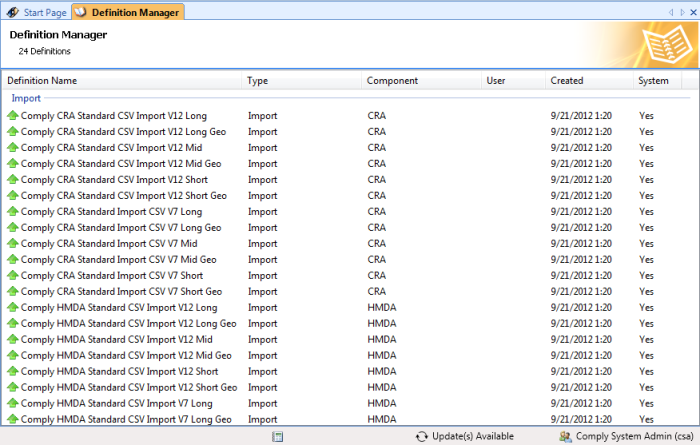
Task: Click import icon for CRA V12 Short Geo
Action: (13, 195)
